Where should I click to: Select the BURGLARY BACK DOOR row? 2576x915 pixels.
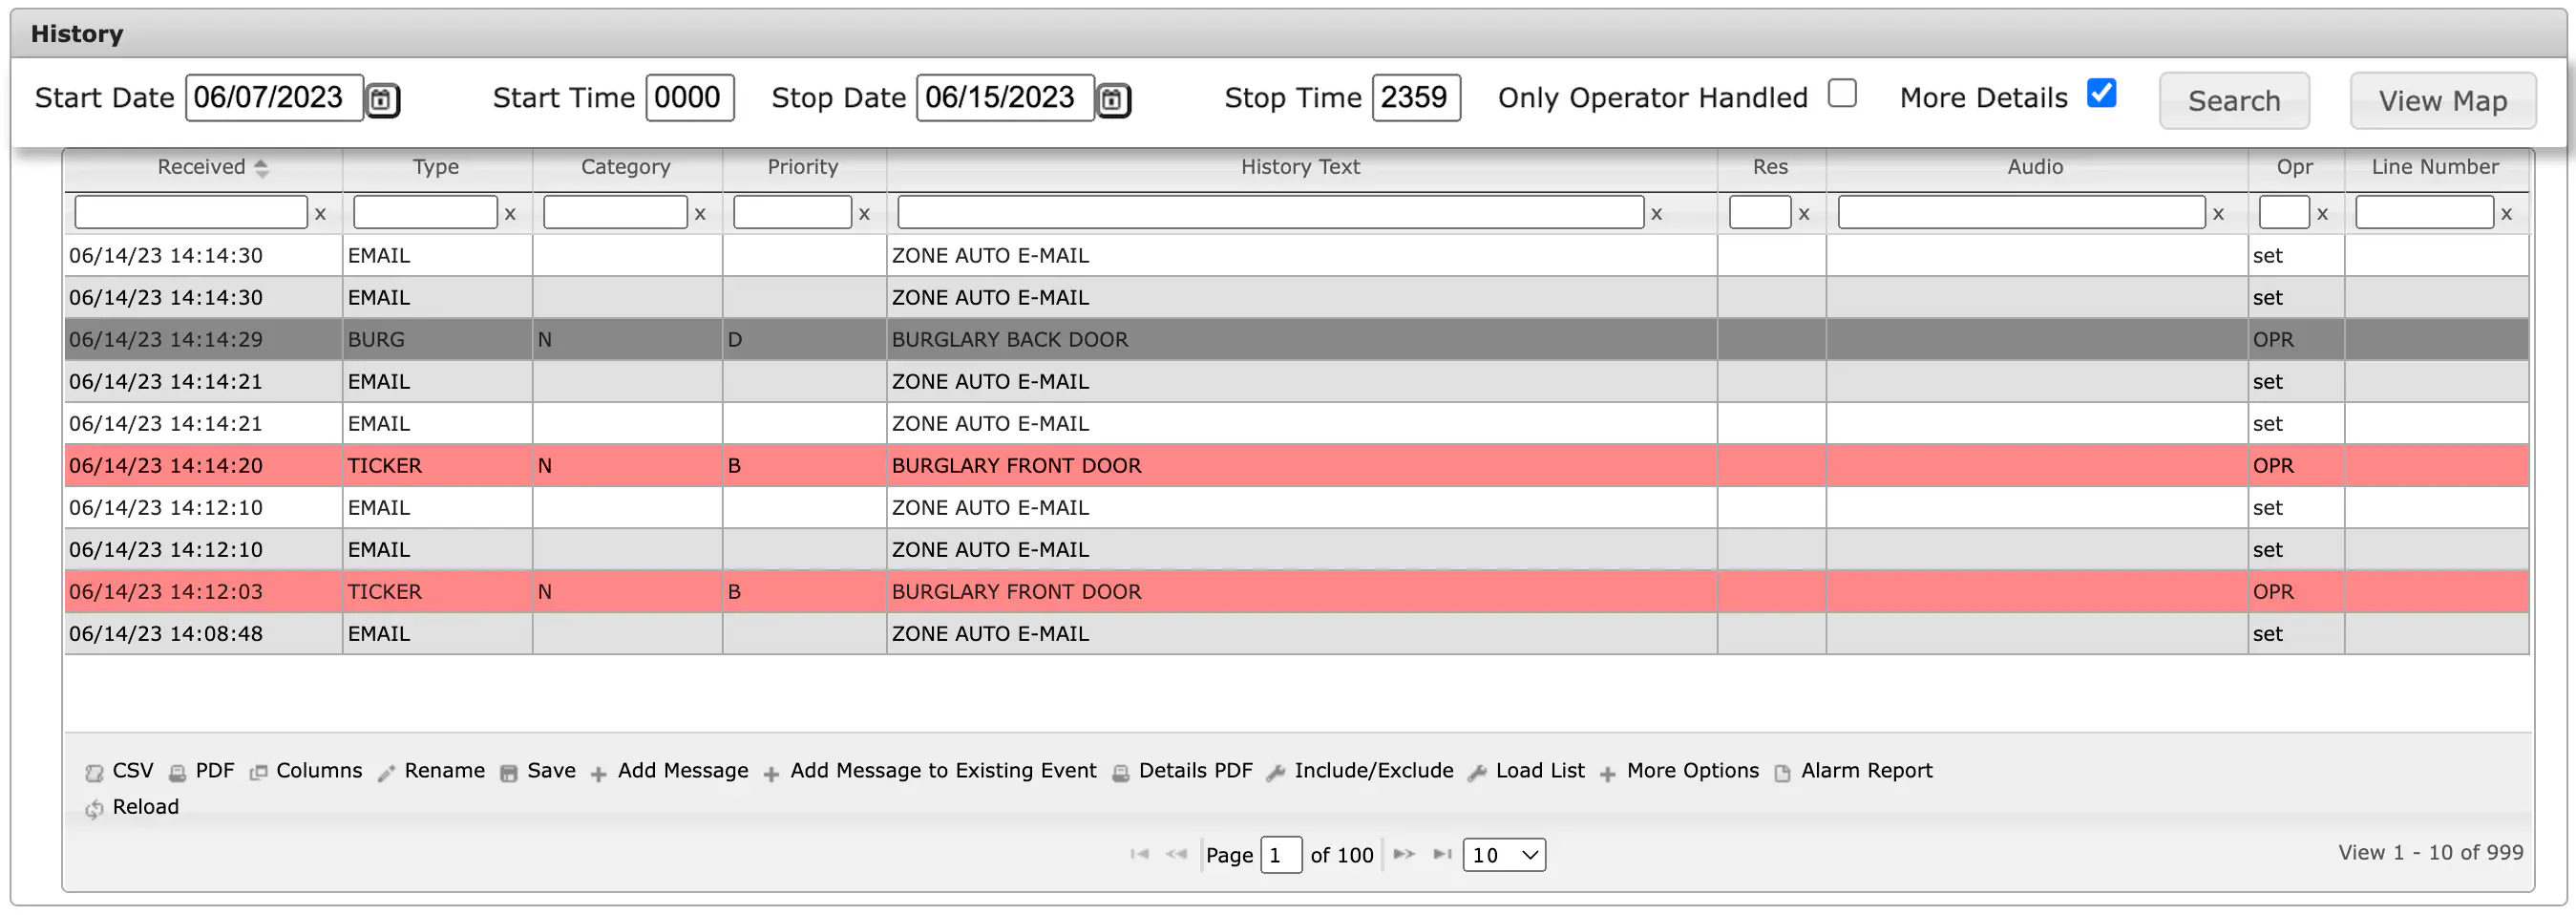1297,340
